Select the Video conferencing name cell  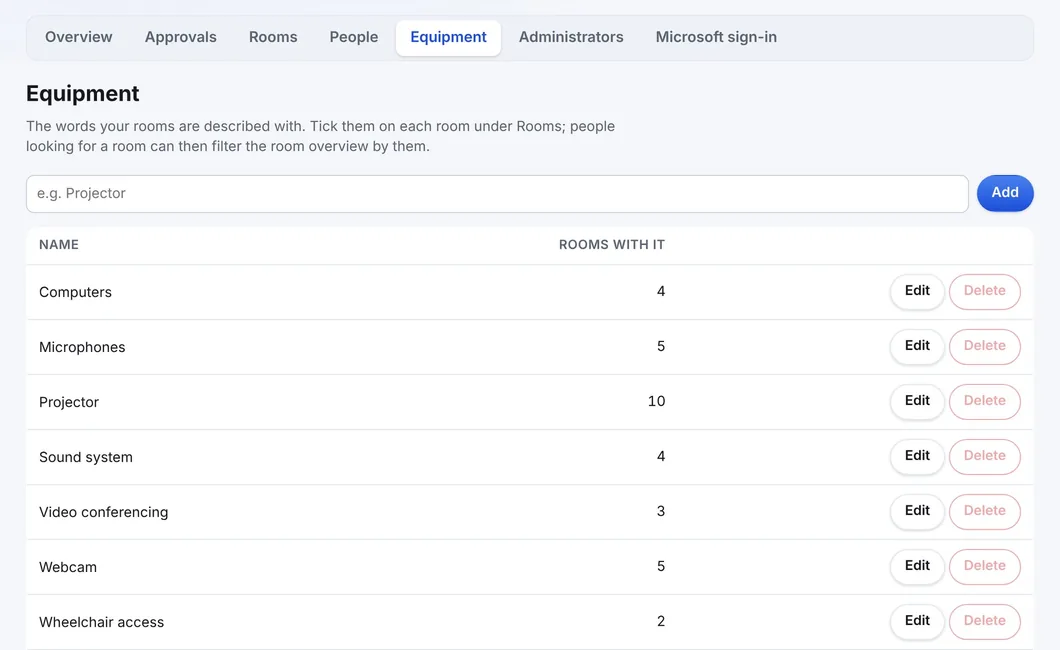103,512
